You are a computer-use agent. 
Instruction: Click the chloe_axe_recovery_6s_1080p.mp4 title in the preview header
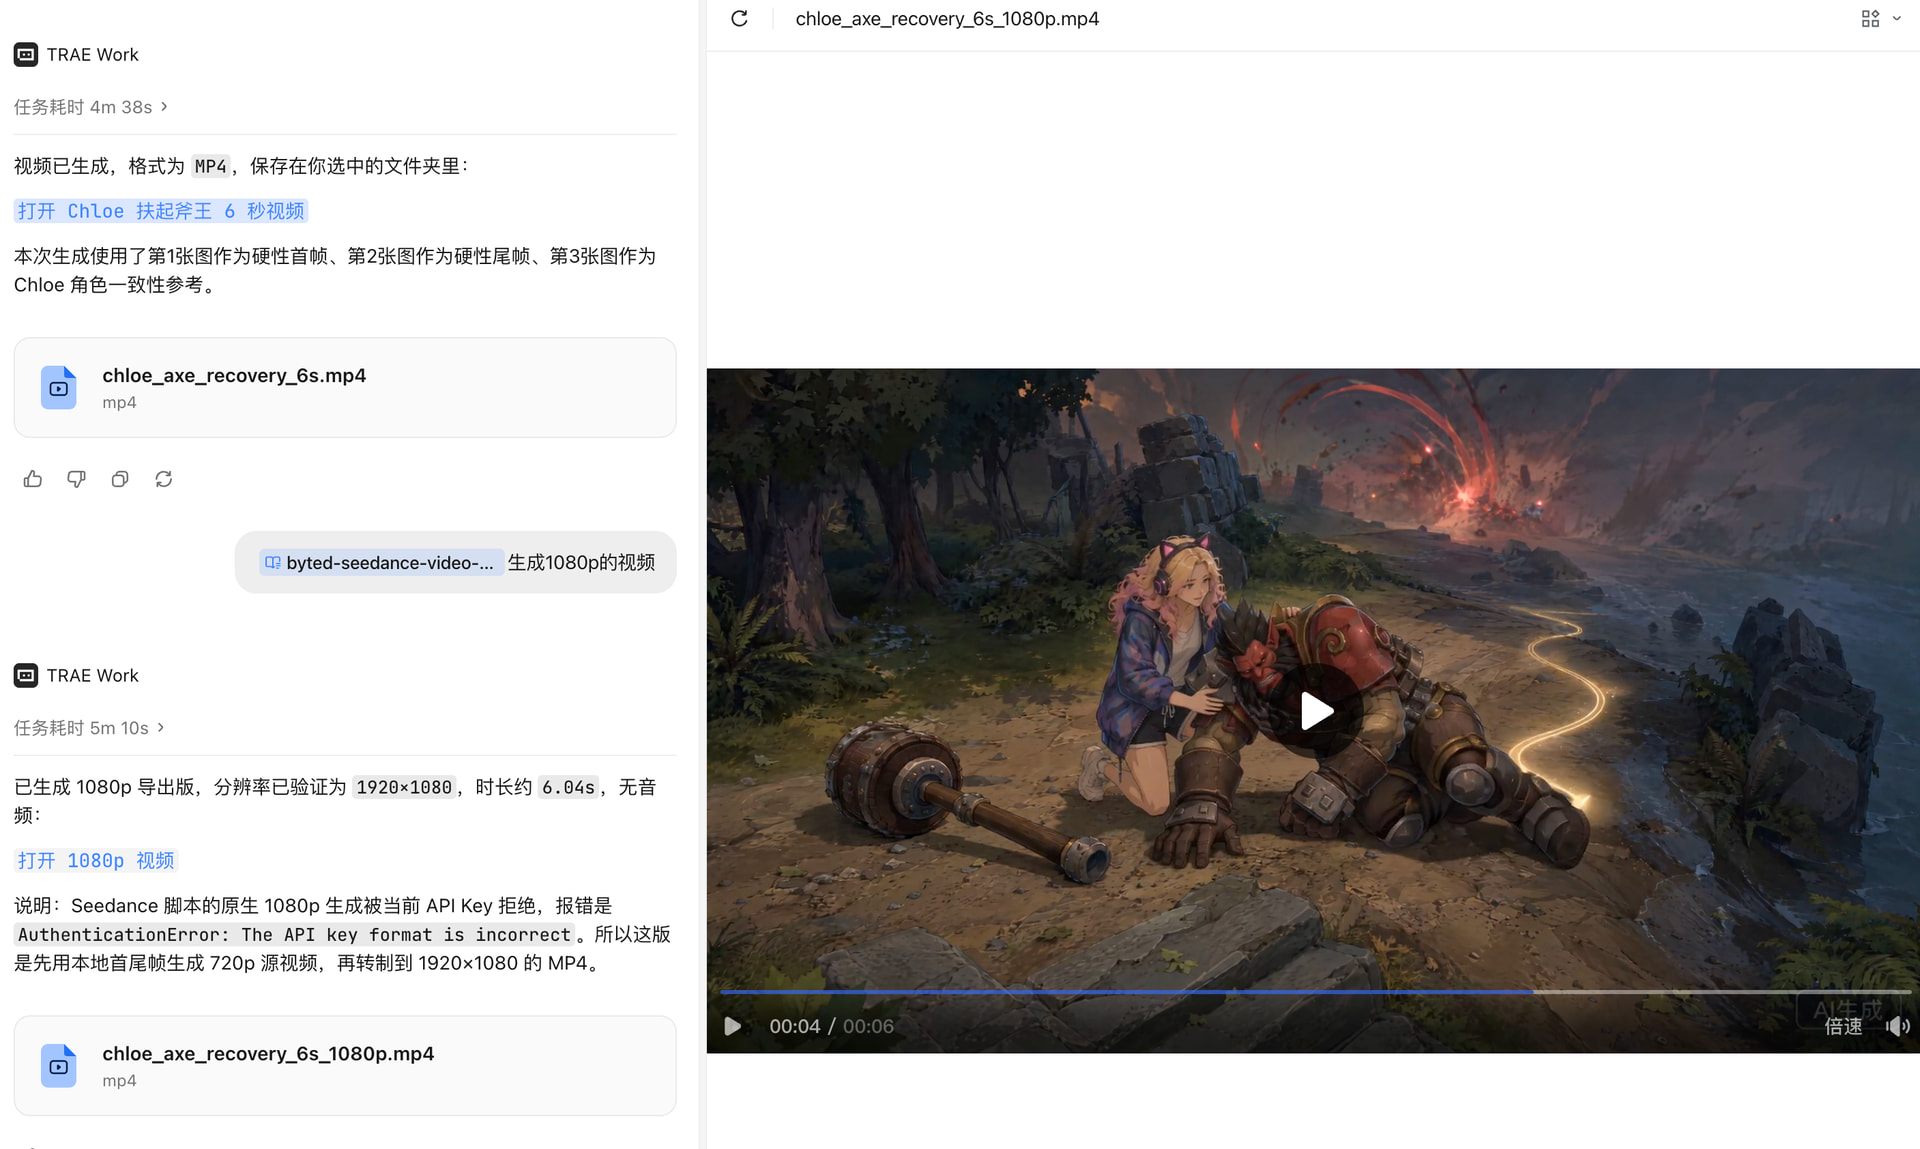[947, 19]
